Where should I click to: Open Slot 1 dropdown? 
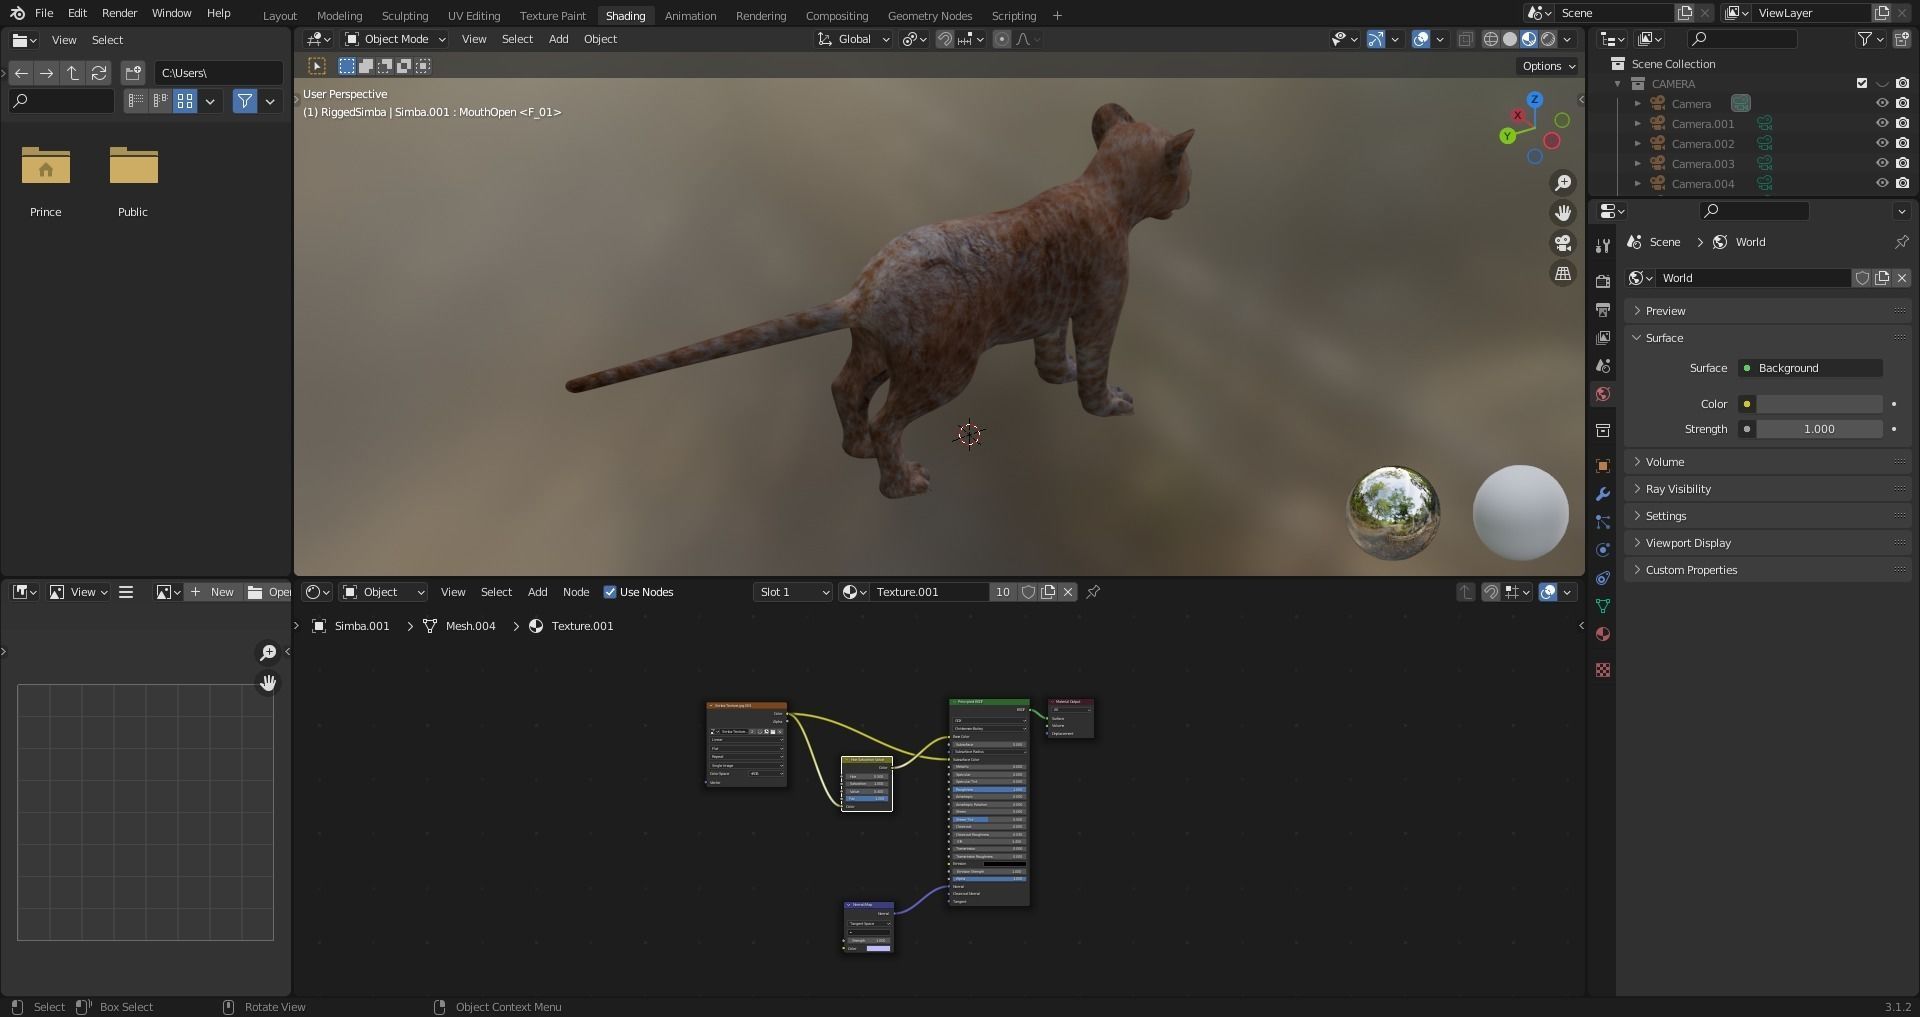click(x=793, y=592)
